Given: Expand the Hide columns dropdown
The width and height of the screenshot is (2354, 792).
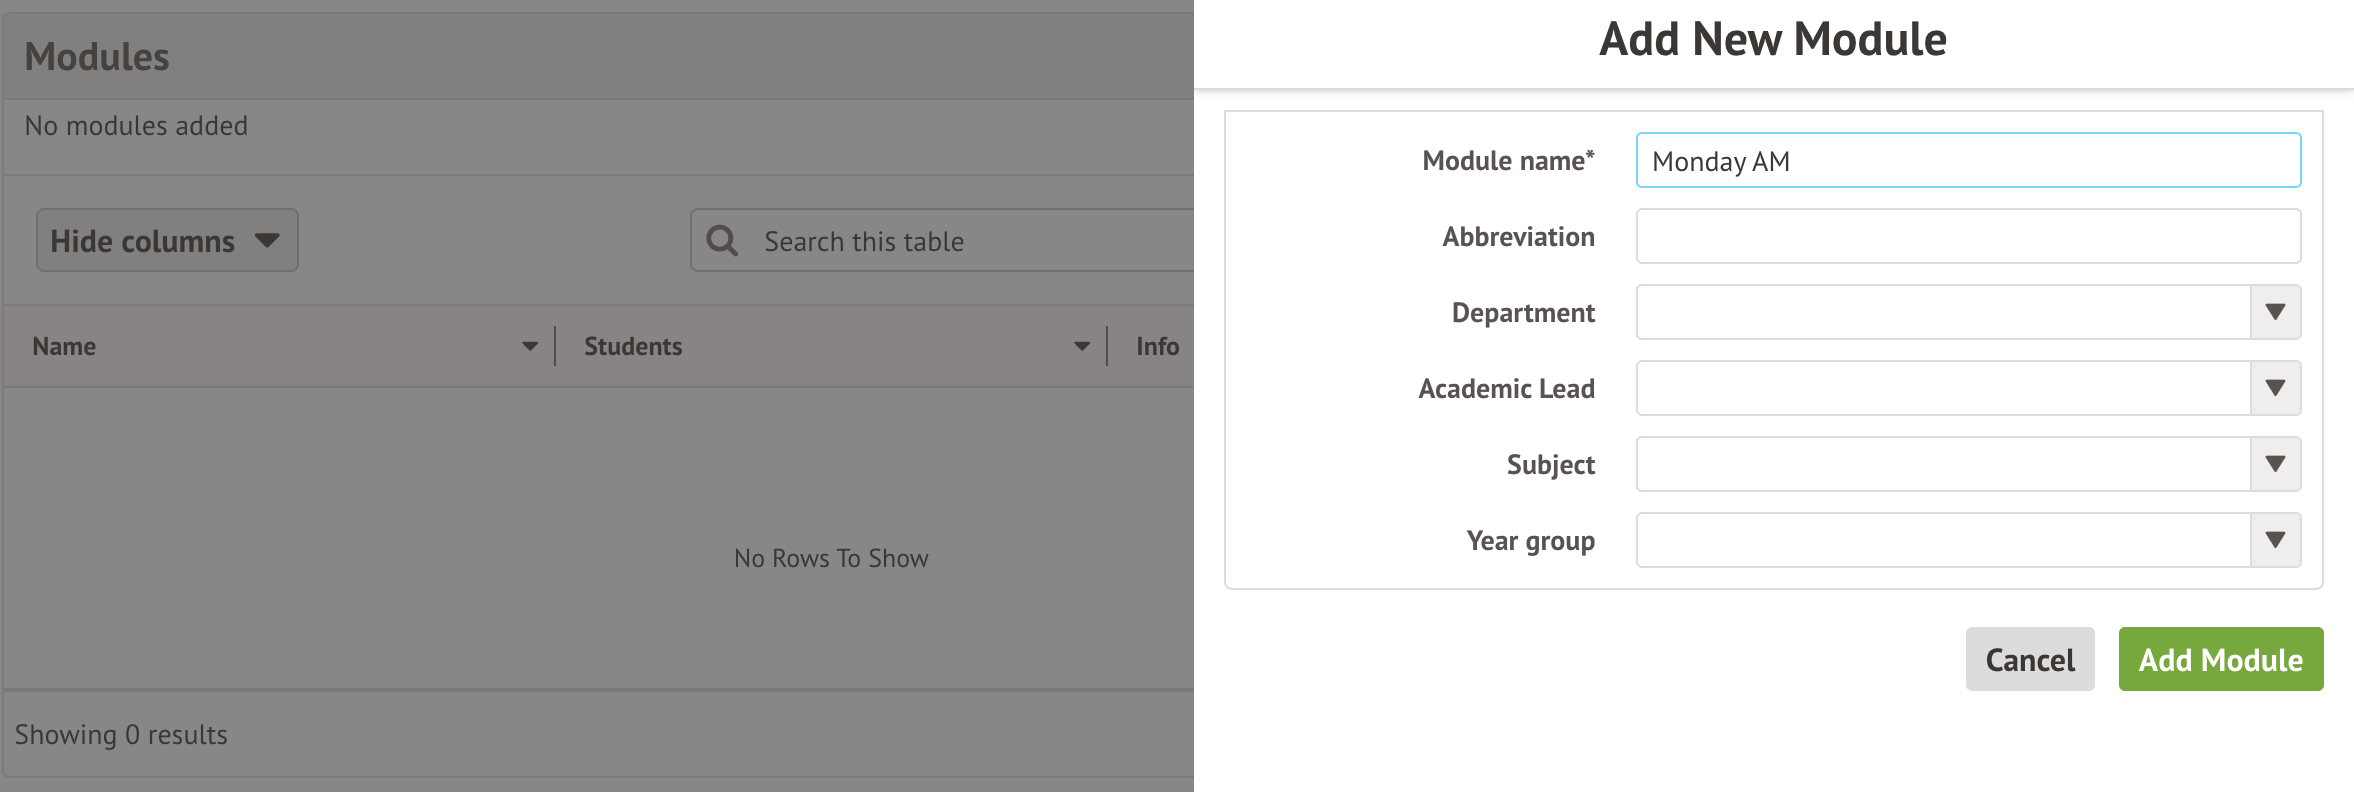Looking at the screenshot, I should tap(167, 240).
